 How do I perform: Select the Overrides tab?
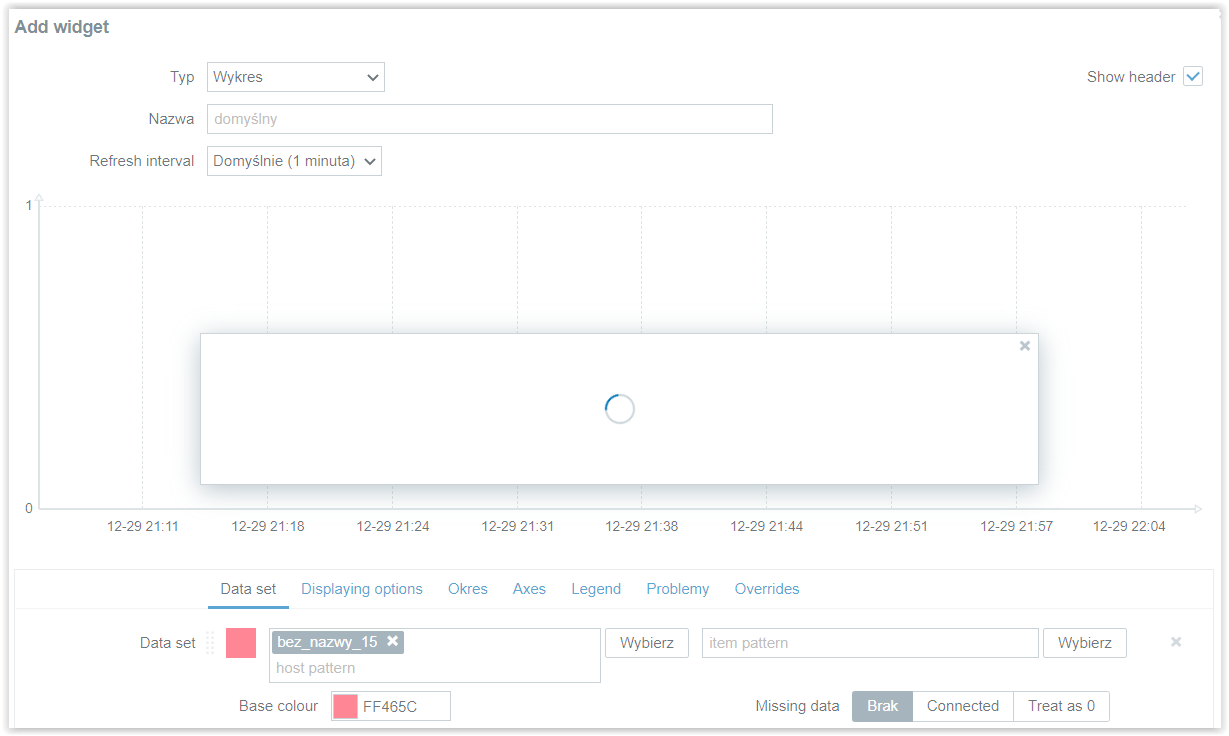767,589
